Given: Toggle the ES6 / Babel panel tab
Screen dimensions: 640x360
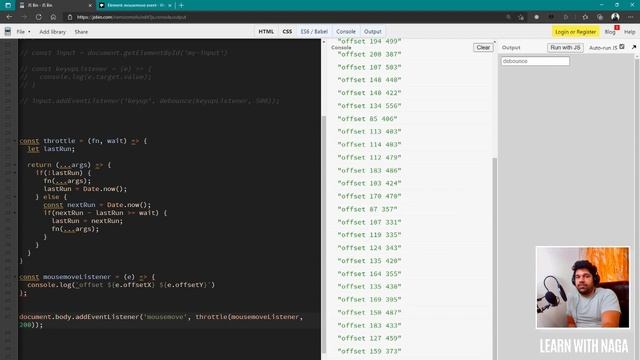Looking at the screenshot, I should point(314,31).
